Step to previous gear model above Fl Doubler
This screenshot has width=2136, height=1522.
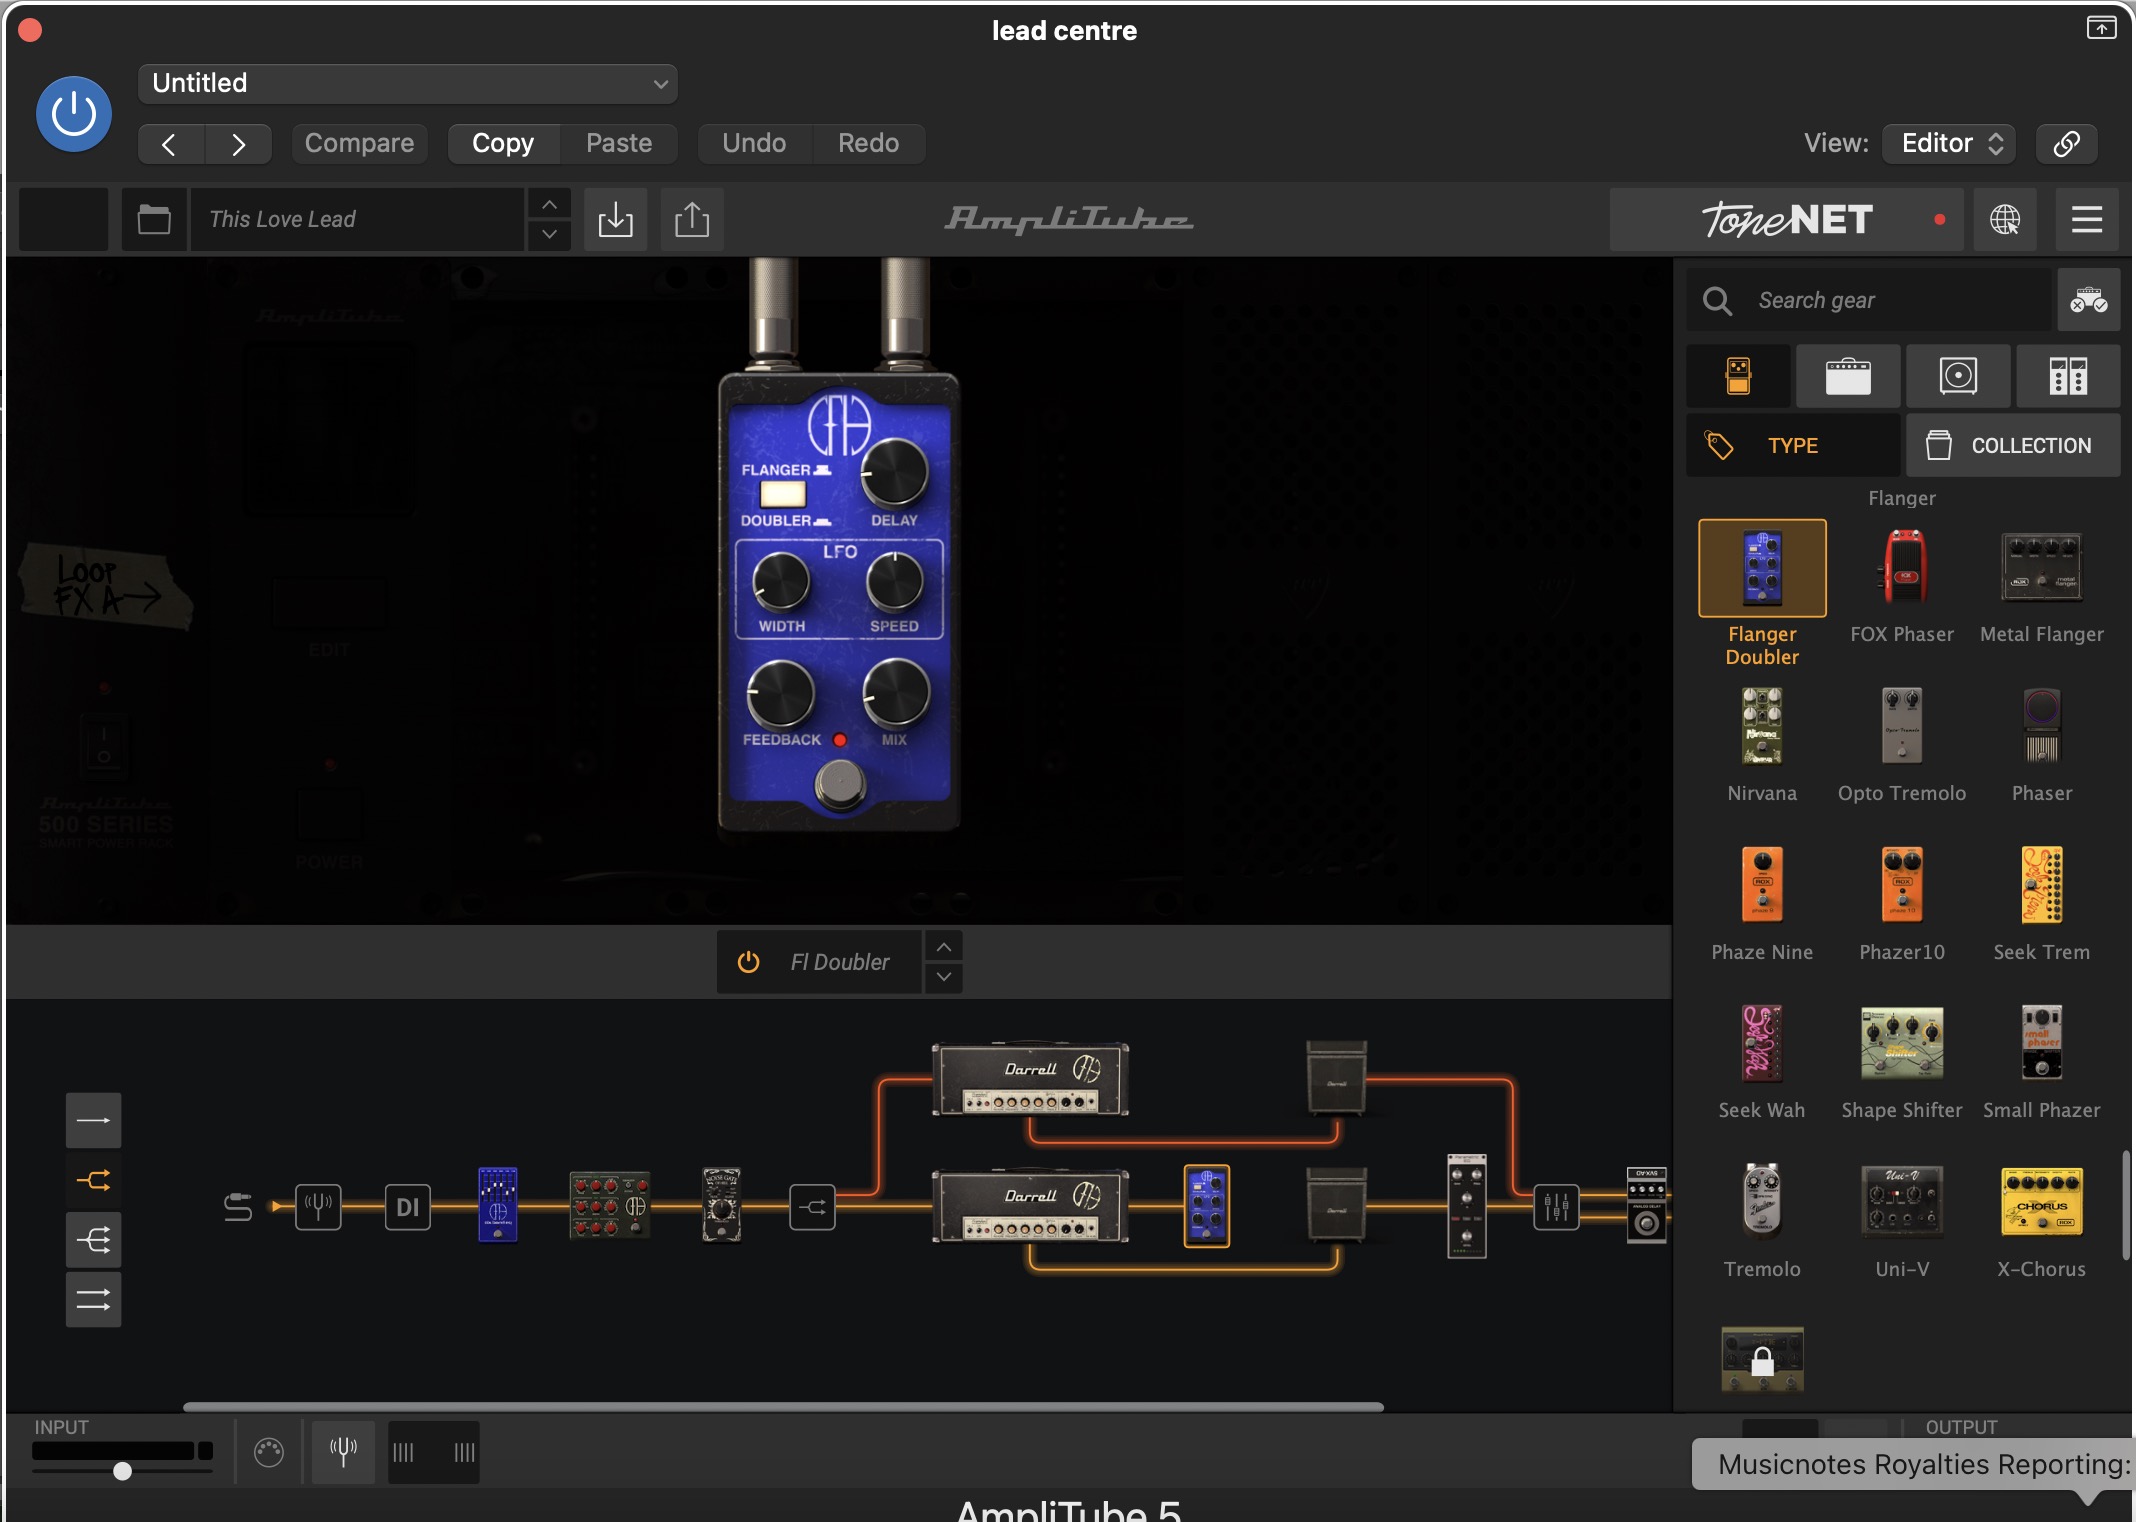coord(944,946)
